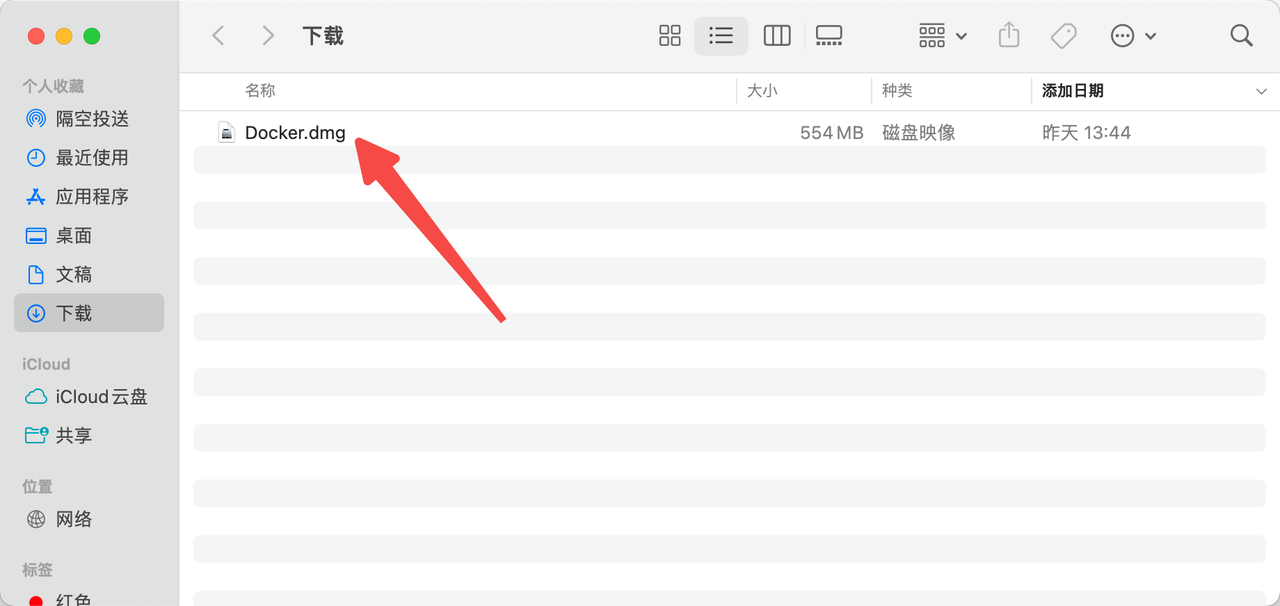
Task: Go forward with the right chevron
Action: (x=267, y=36)
